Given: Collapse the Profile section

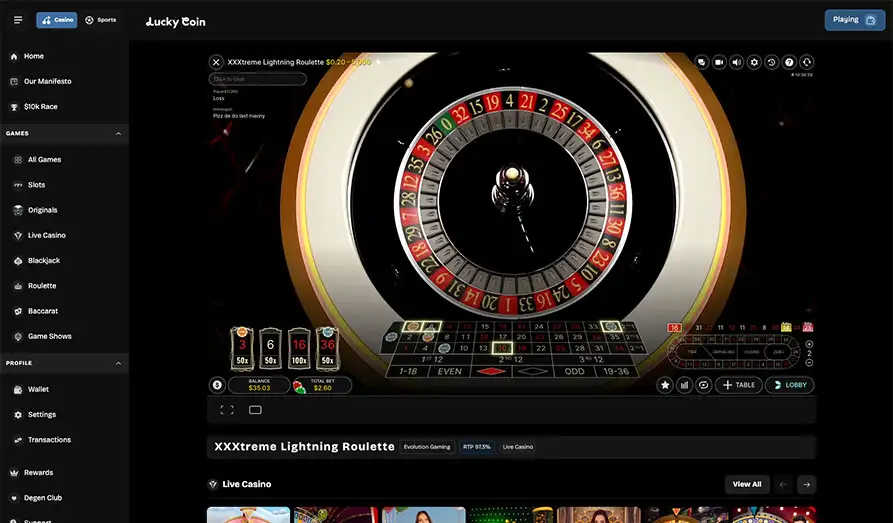Looking at the screenshot, I should [x=118, y=363].
